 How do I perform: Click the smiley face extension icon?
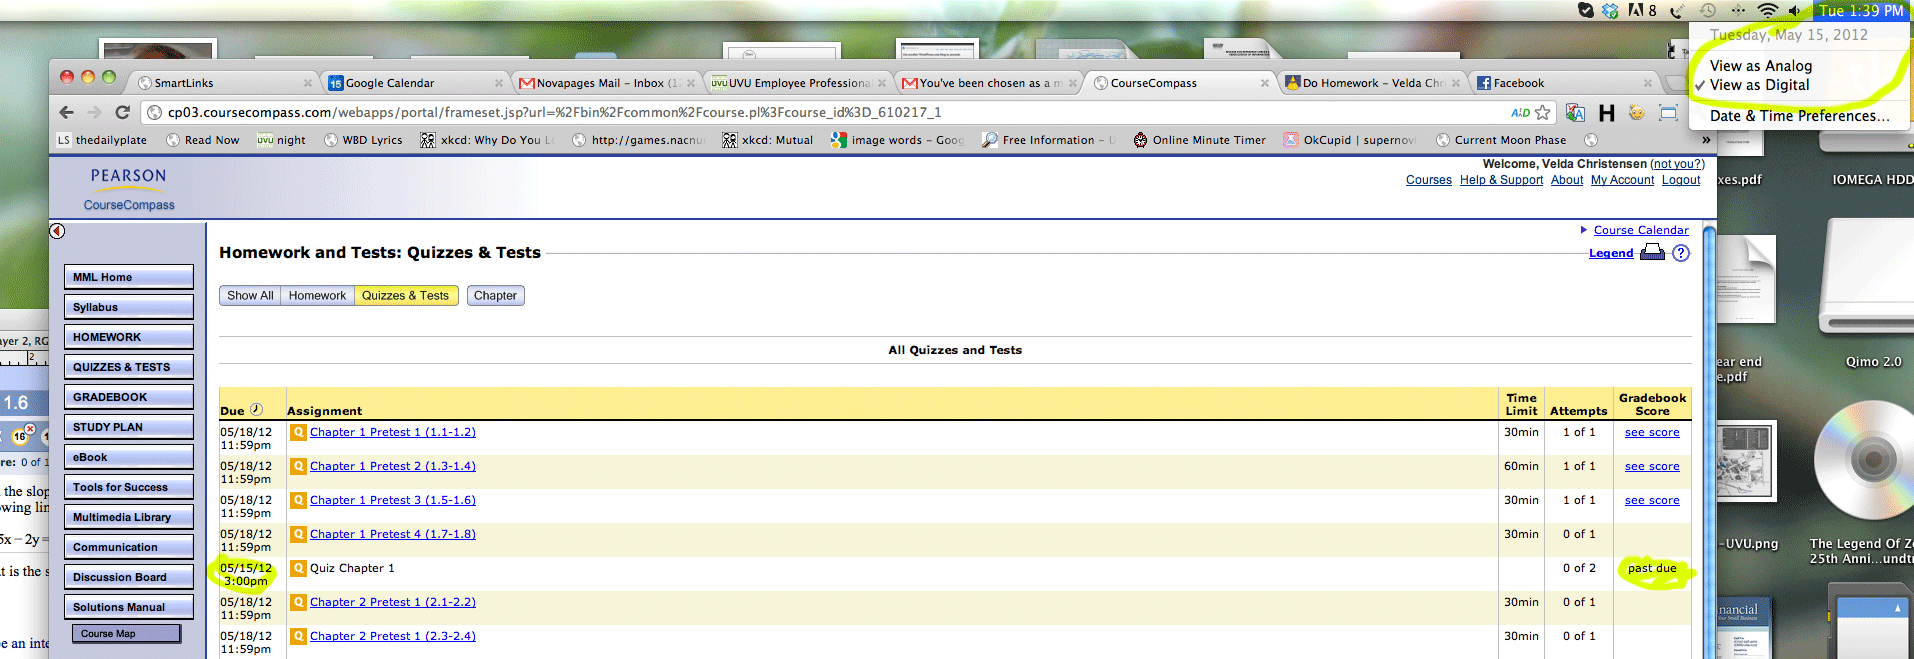coord(1636,112)
